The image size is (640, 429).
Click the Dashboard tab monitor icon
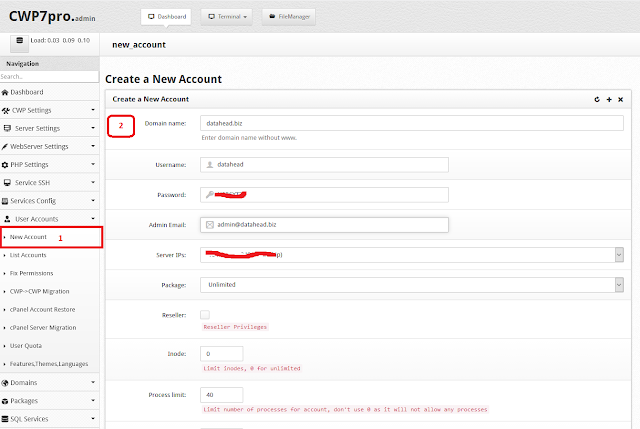(x=151, y=17)
